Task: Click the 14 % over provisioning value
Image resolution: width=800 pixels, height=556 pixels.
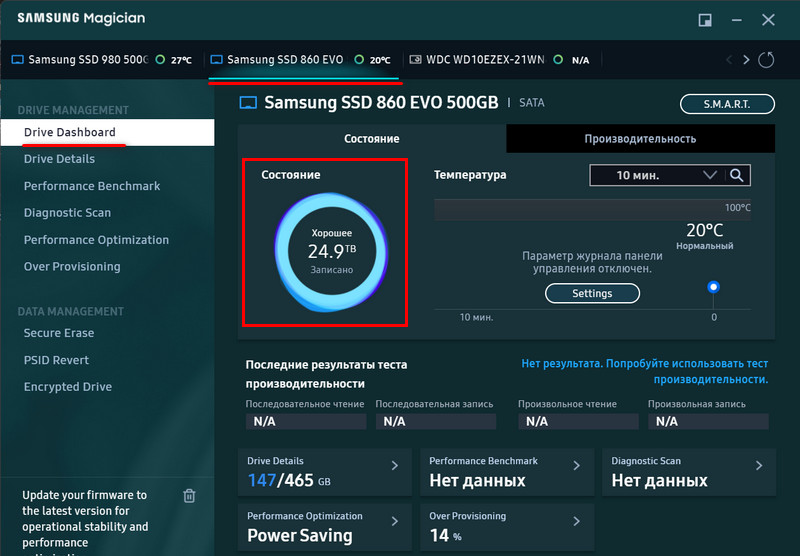Action: tap(445, 536)
